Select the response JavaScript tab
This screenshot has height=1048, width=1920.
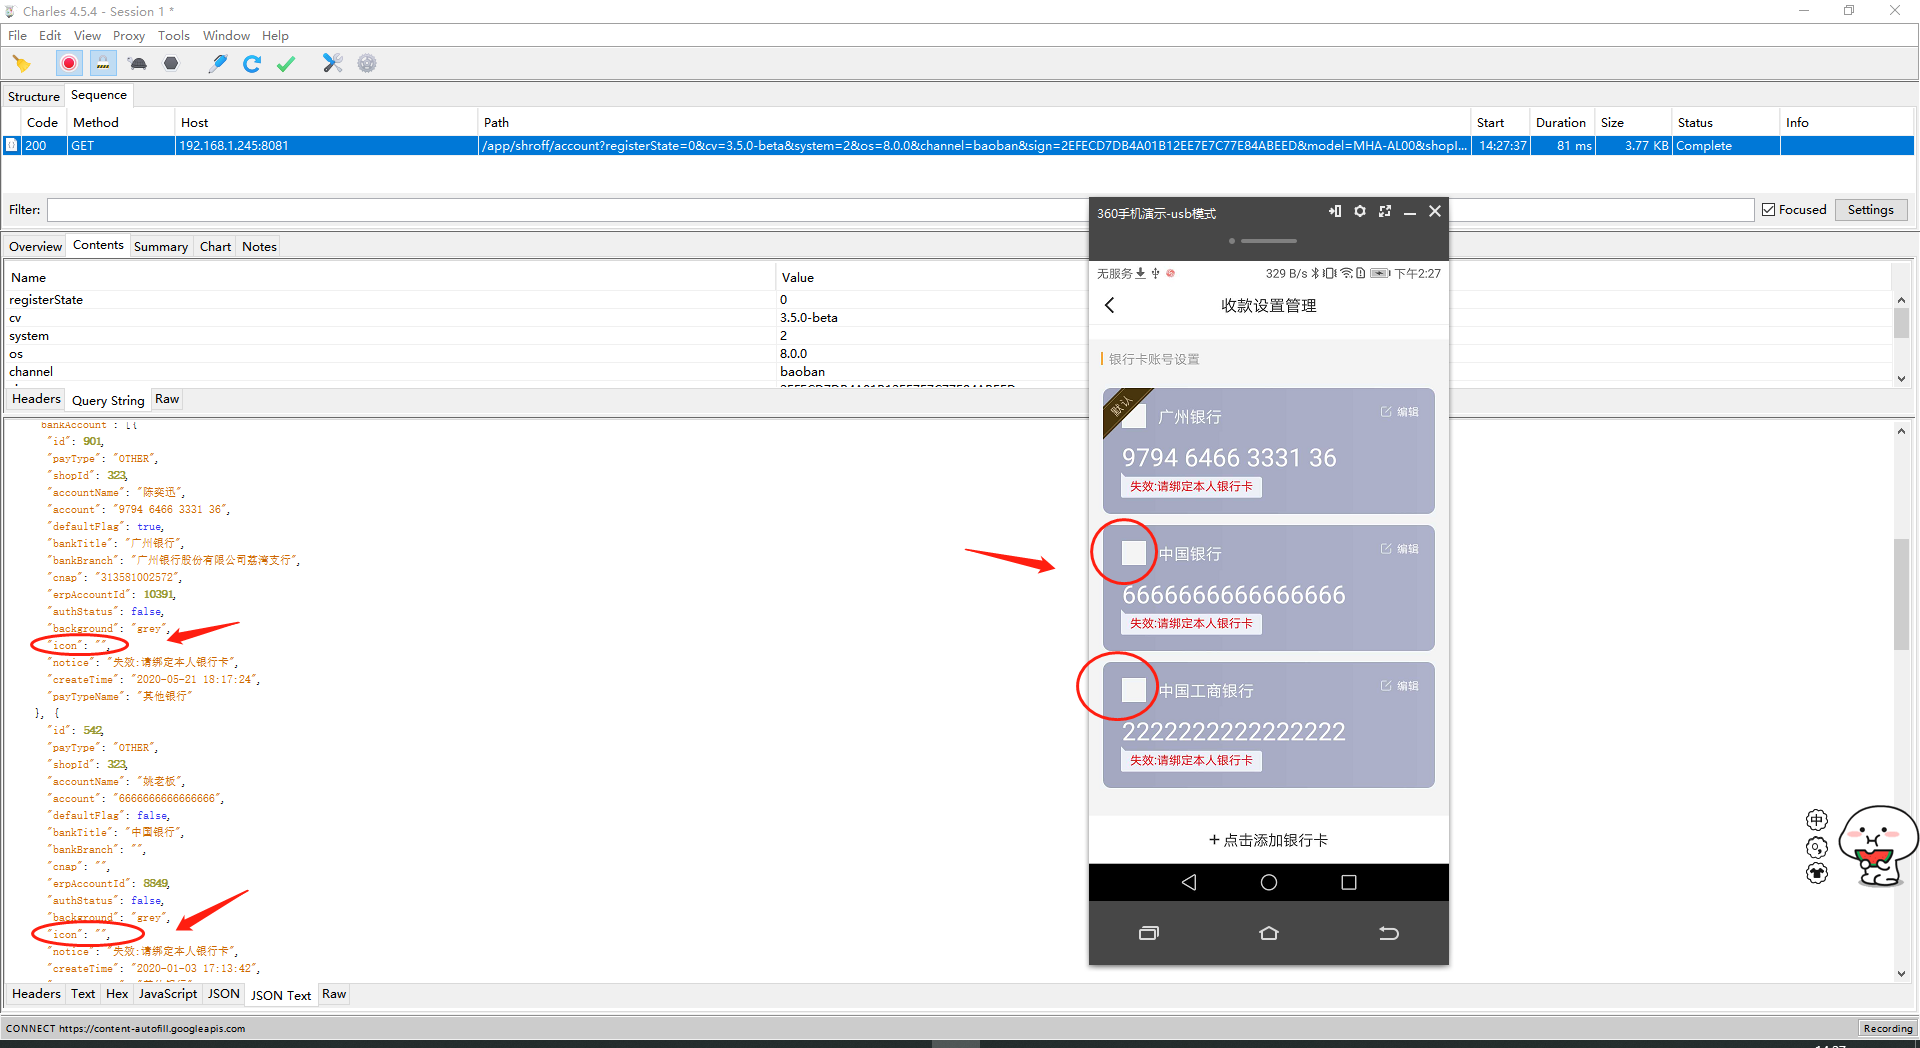pyautogui.click(x=168, y=994)
